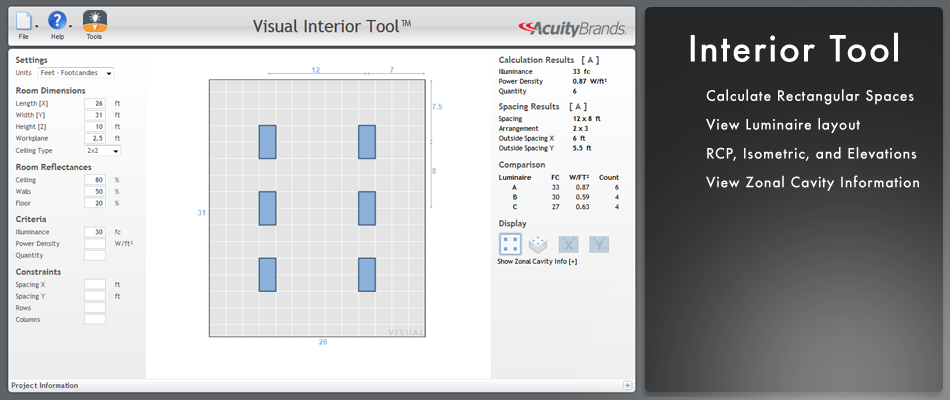950x400 pixels.
Task: Click the Tools lightbulb icon
Action: 94,21
